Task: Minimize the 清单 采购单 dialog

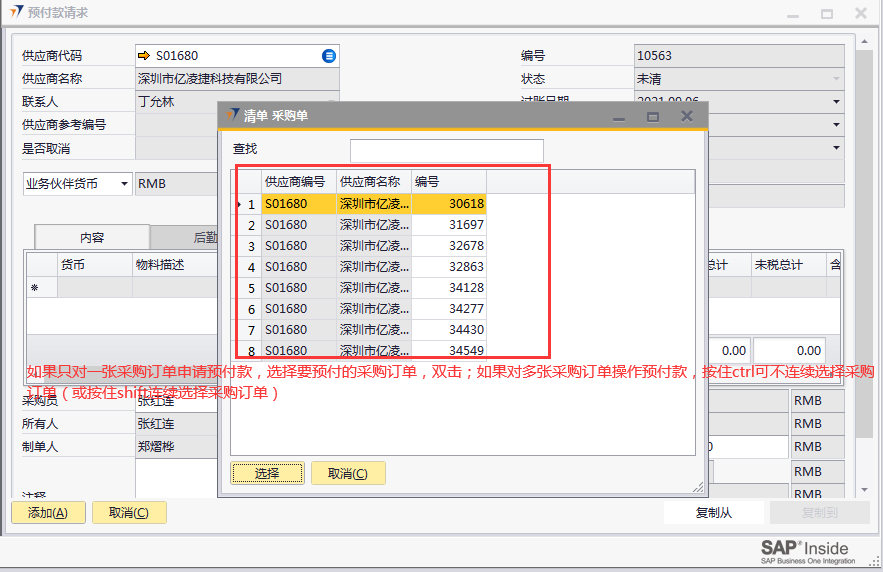Action: [x=620, y=116]
